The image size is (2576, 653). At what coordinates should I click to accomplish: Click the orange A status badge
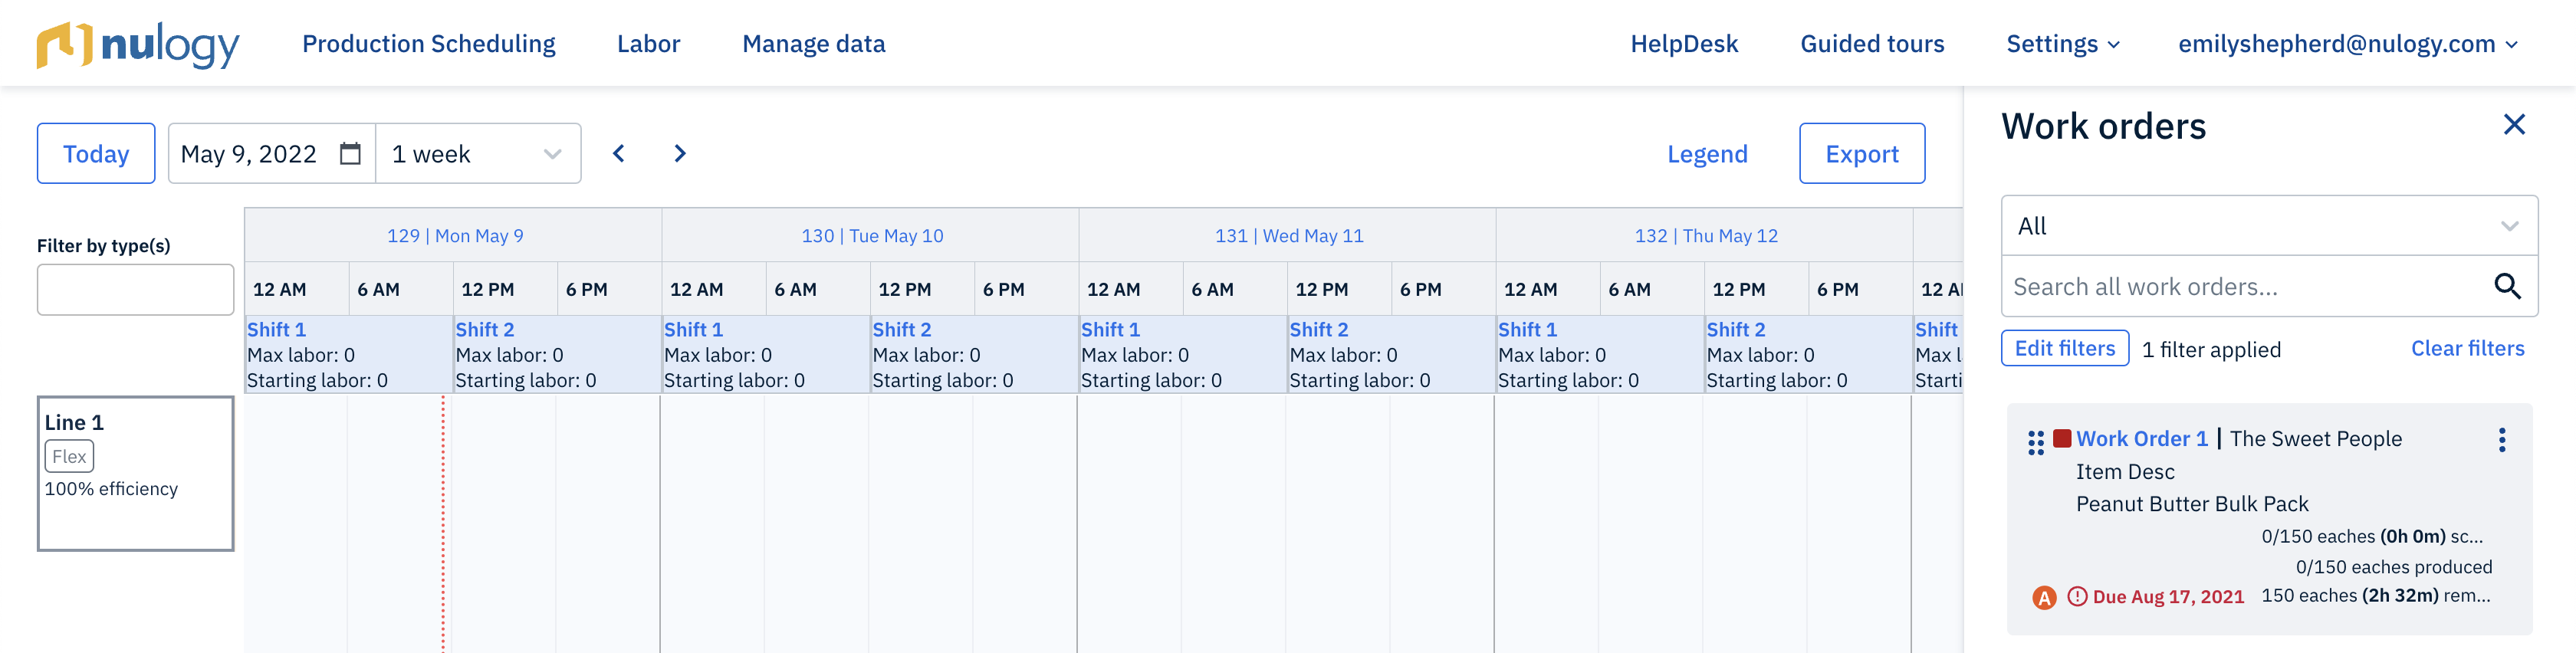tap(2044, 597)
